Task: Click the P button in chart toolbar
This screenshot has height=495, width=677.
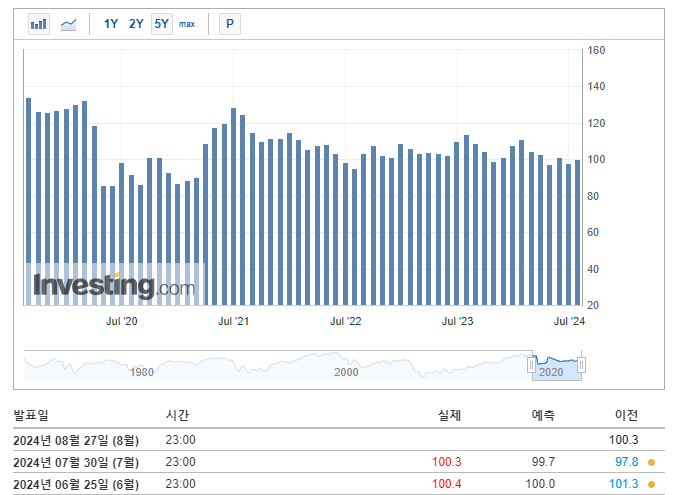Action: (230, 24)
